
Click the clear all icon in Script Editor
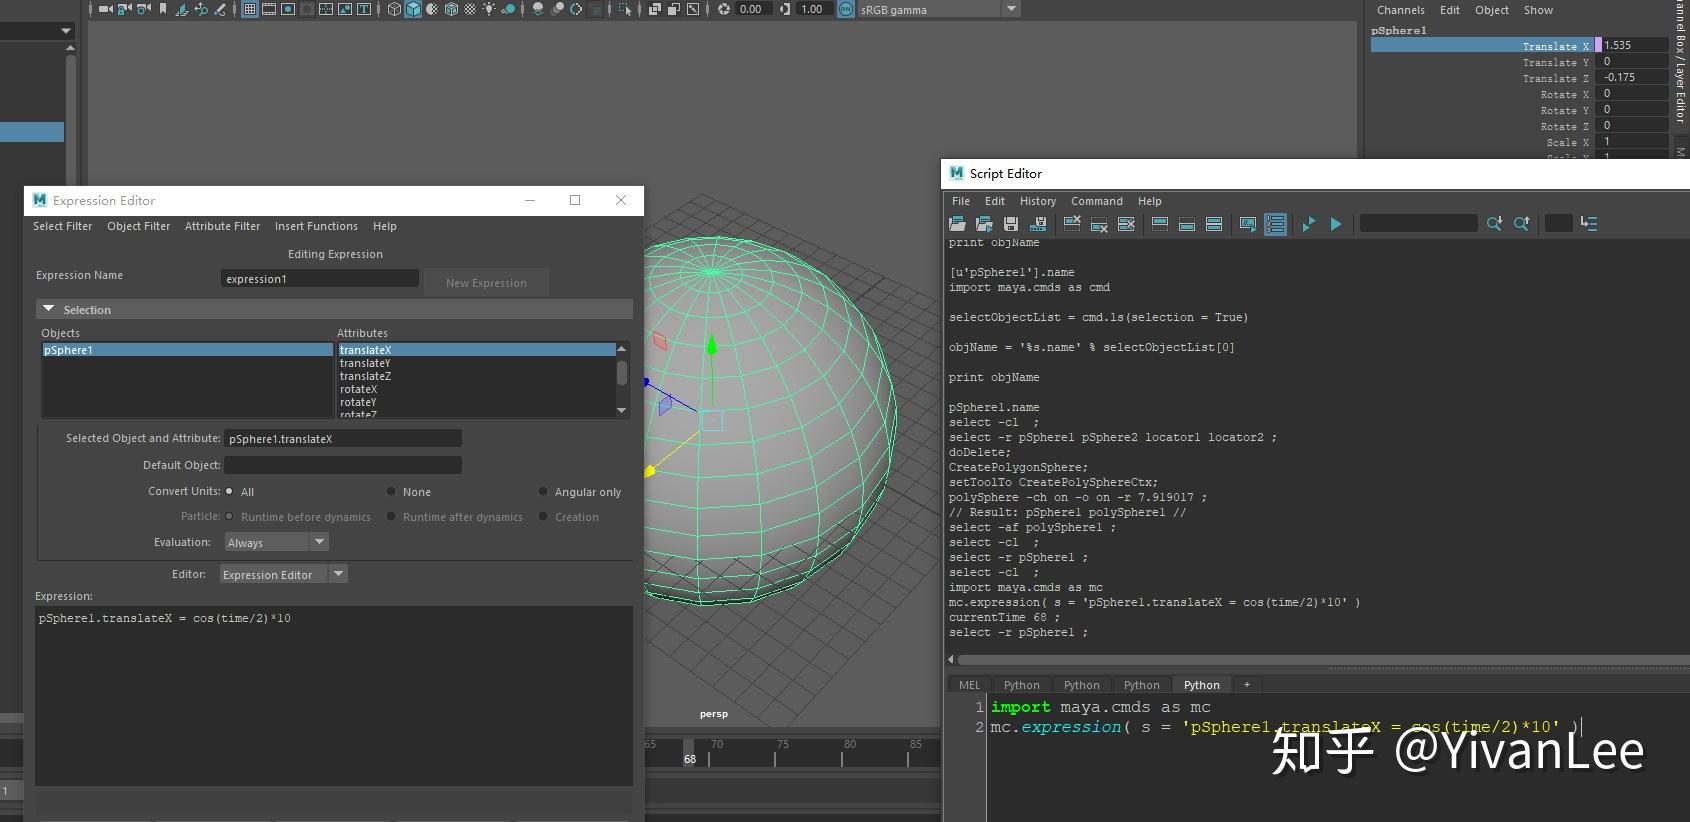[x=1126, y=224]
